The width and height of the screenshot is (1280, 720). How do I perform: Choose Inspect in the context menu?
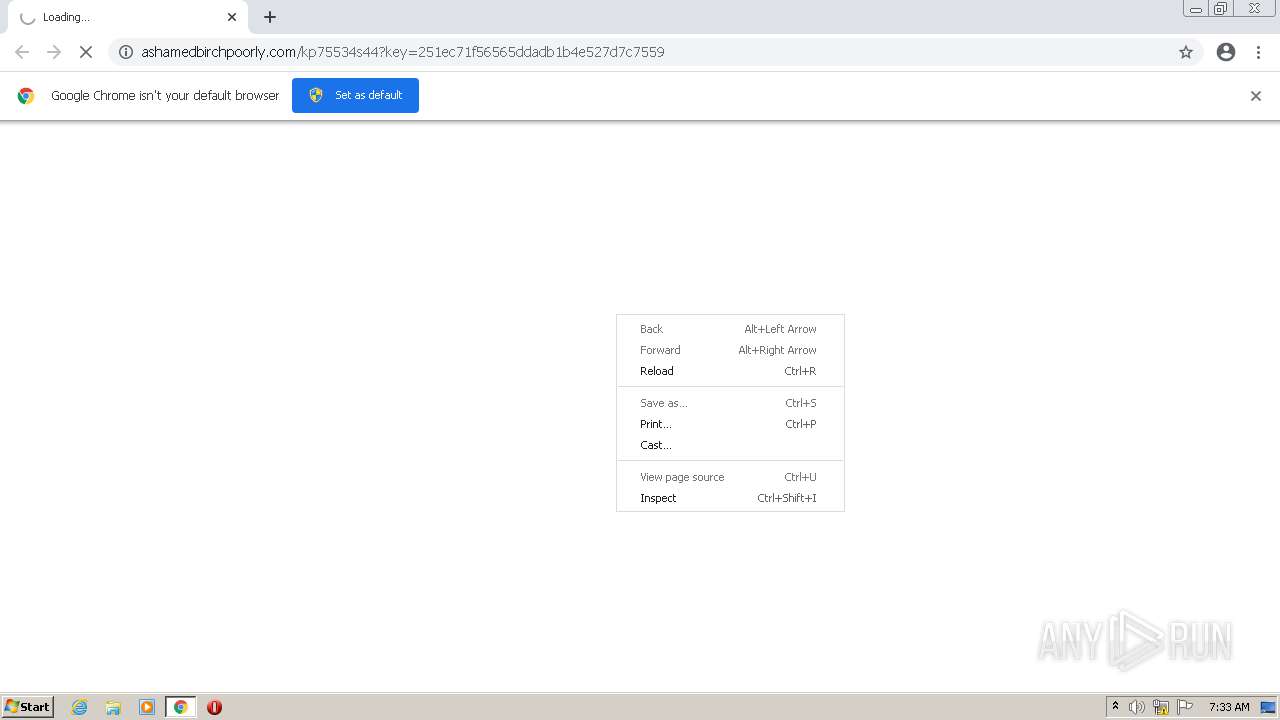coord(730,498)
